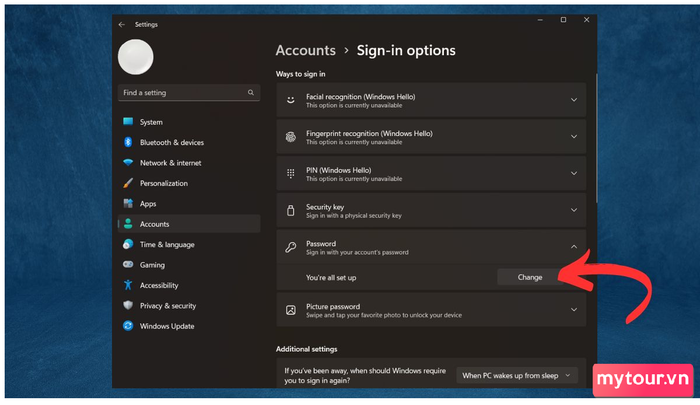Open Time & language settings
Viewport: 700px width, 405px height.
[x=189, y=244]
